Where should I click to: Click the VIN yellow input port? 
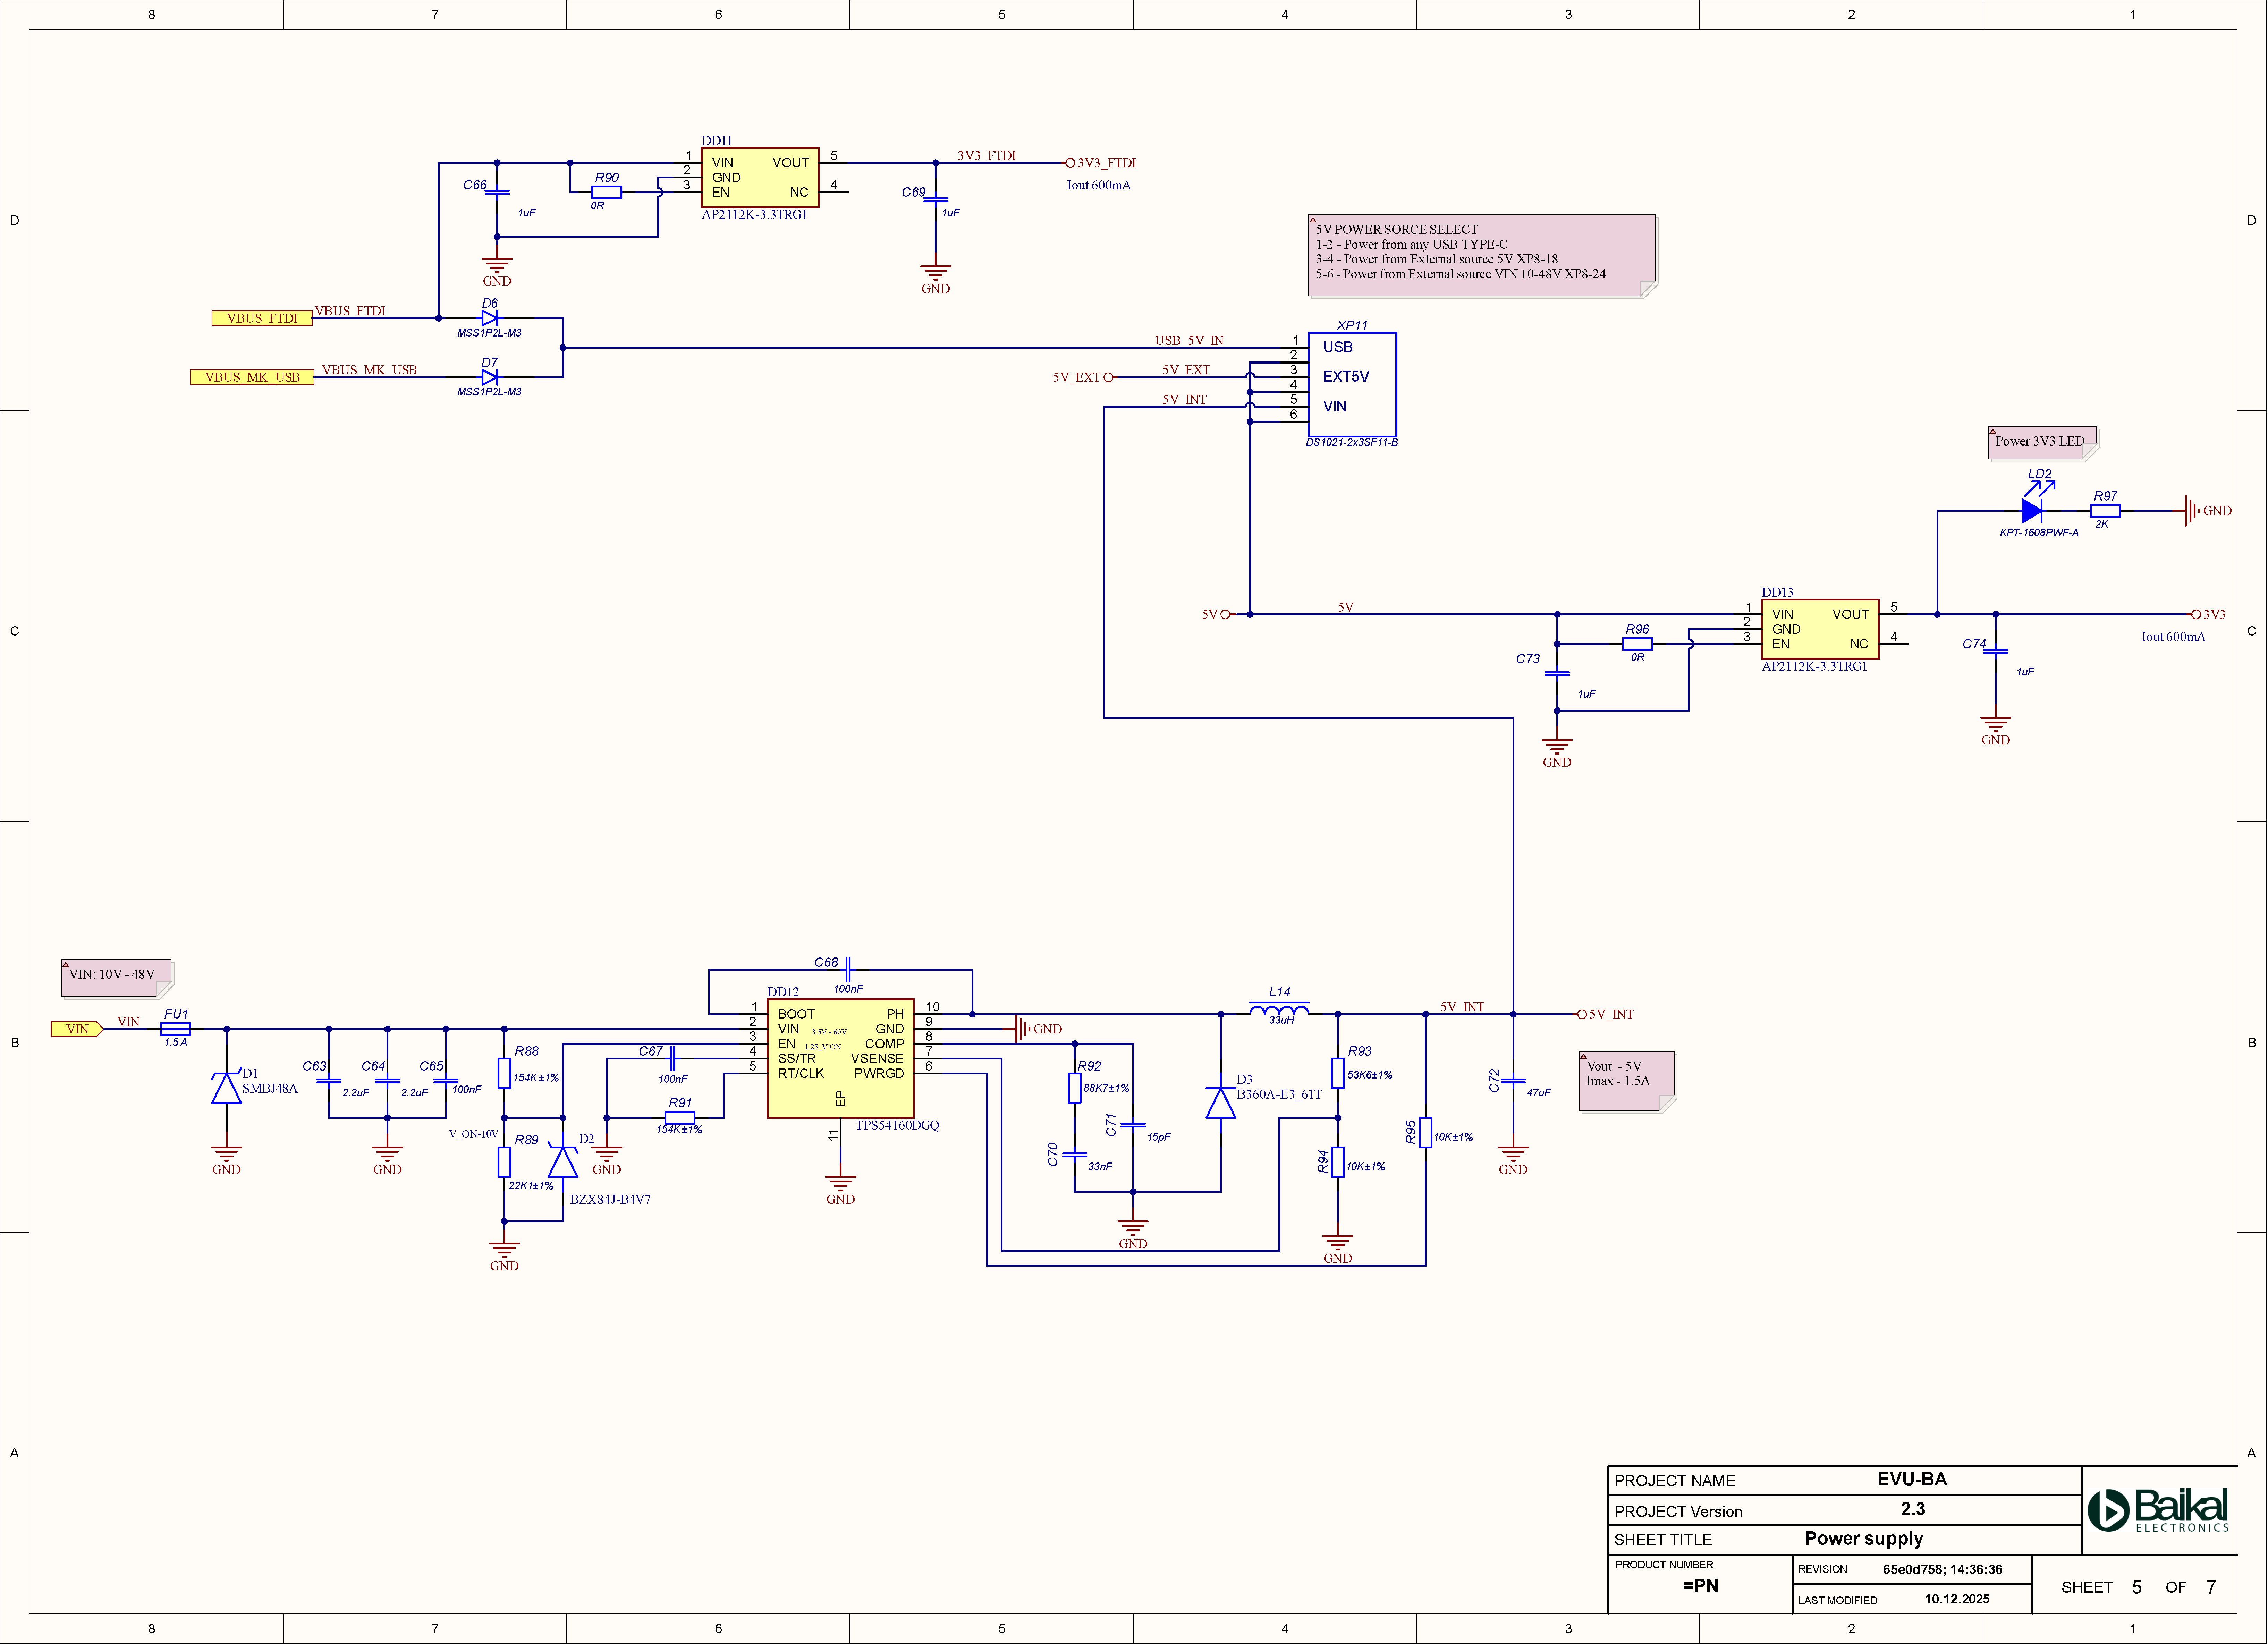77,1029
